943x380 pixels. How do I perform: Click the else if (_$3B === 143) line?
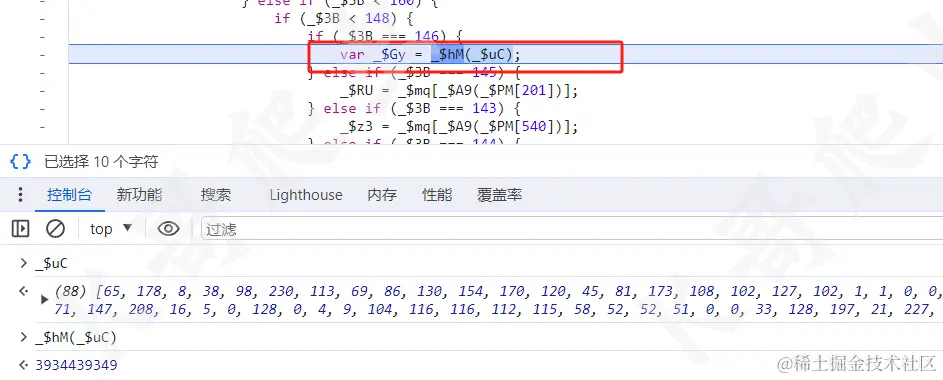(x=414, y=109)
